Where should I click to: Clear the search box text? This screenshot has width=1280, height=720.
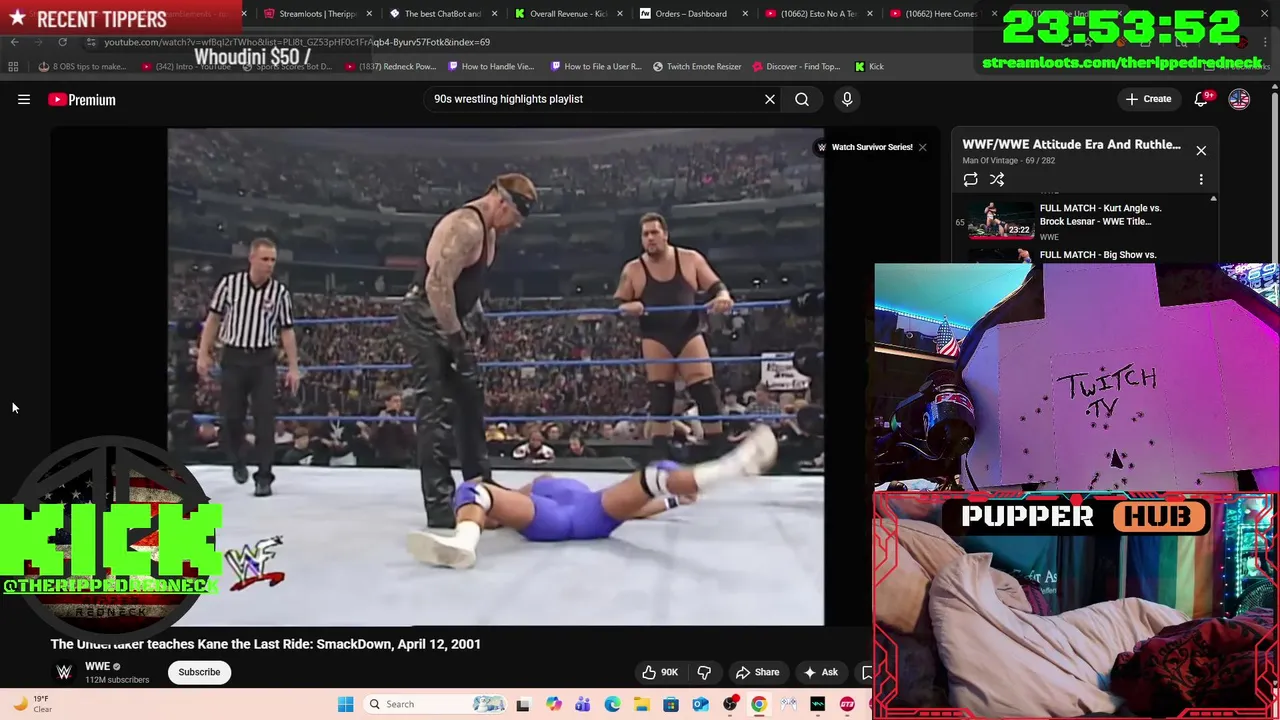click(770, 99)
